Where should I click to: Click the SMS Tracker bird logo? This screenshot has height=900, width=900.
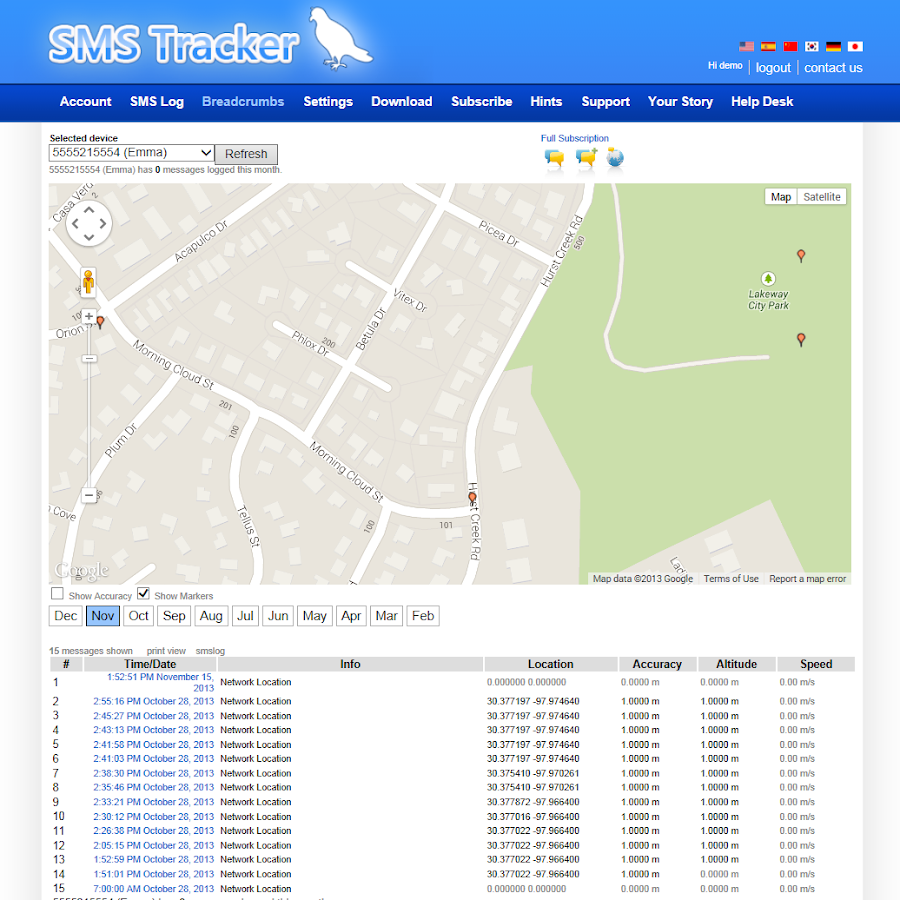click(x=340, y=38)
